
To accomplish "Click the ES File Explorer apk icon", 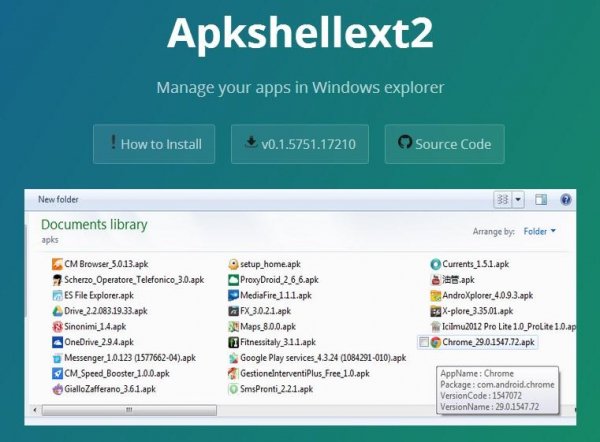I will pyautogui.click(x=57, y=295).
